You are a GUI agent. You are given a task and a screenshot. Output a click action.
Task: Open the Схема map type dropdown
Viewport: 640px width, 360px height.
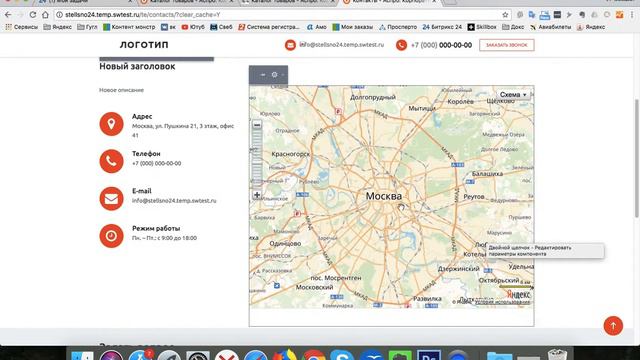[x=513, y=95]
